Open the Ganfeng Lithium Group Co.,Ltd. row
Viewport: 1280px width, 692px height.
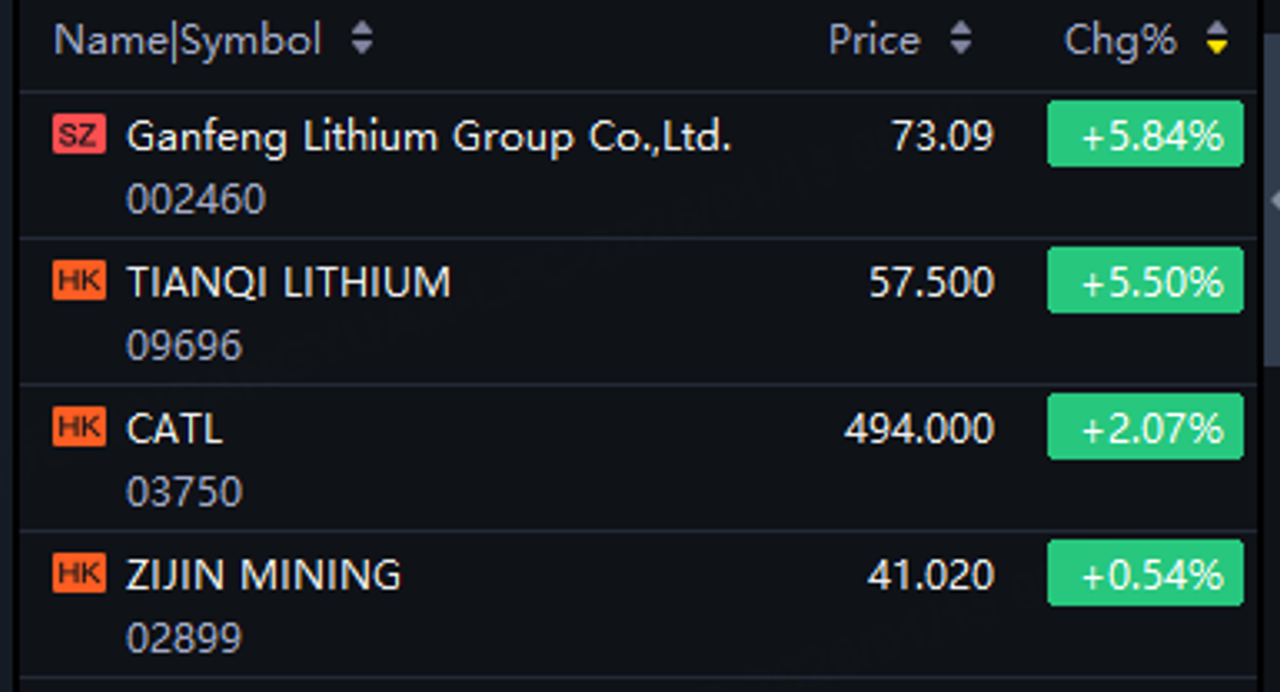(x=429, y=136)
